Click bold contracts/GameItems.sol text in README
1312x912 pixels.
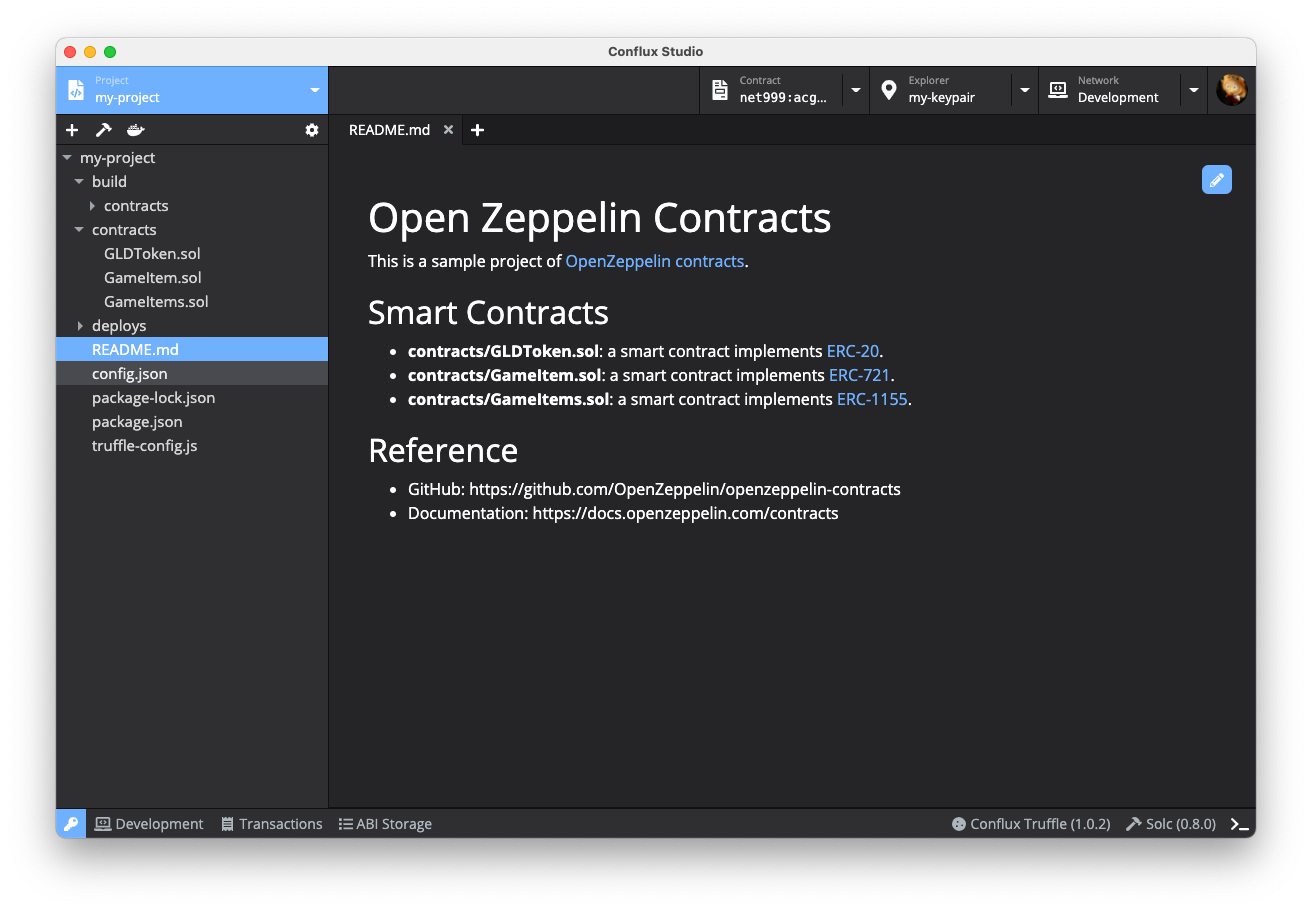(509, 399)
